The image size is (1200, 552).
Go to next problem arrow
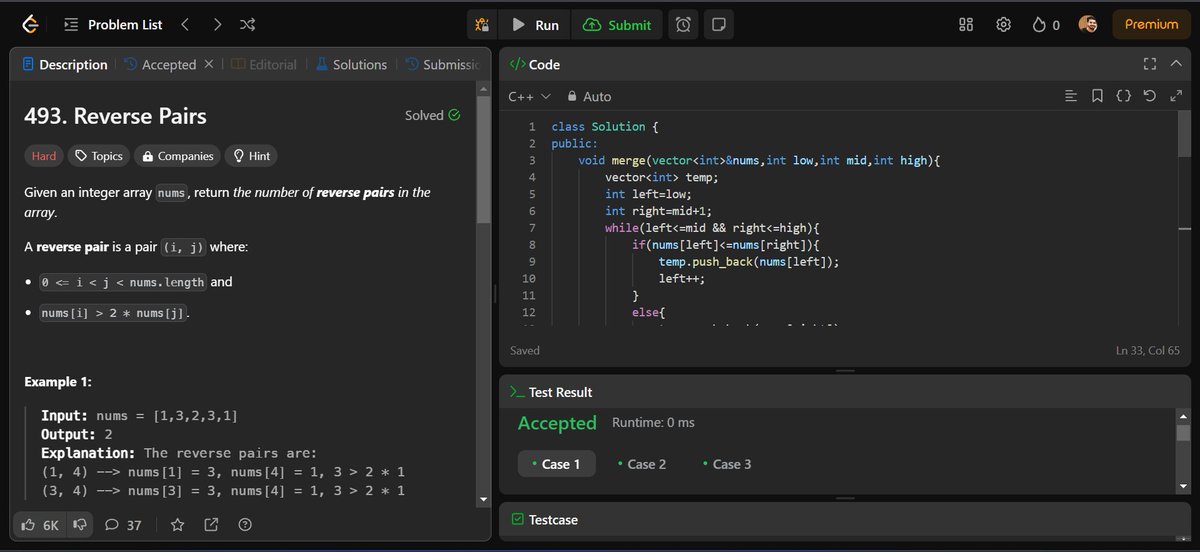217,24
